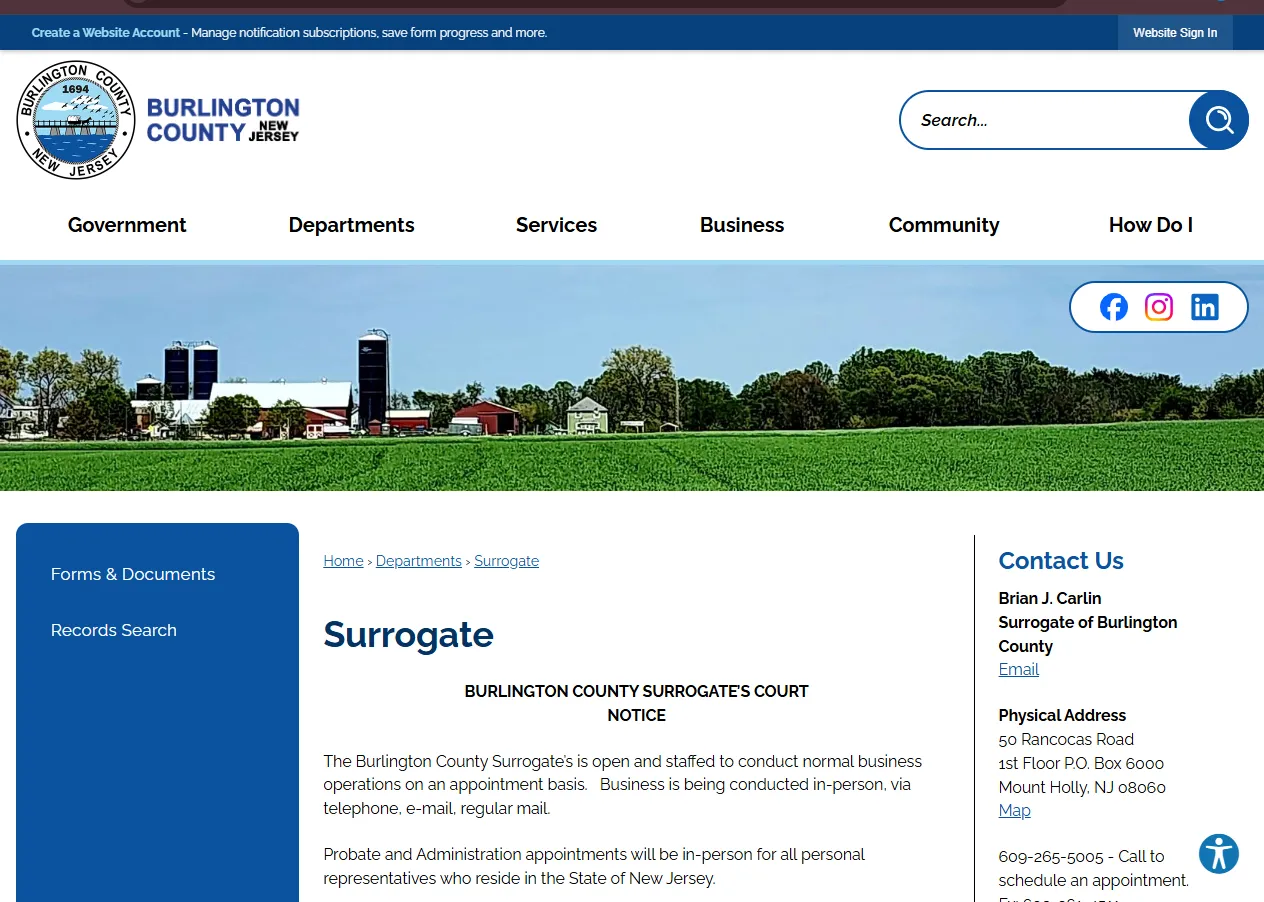Open the Instagram icon link

click(x=1159, y=307)
